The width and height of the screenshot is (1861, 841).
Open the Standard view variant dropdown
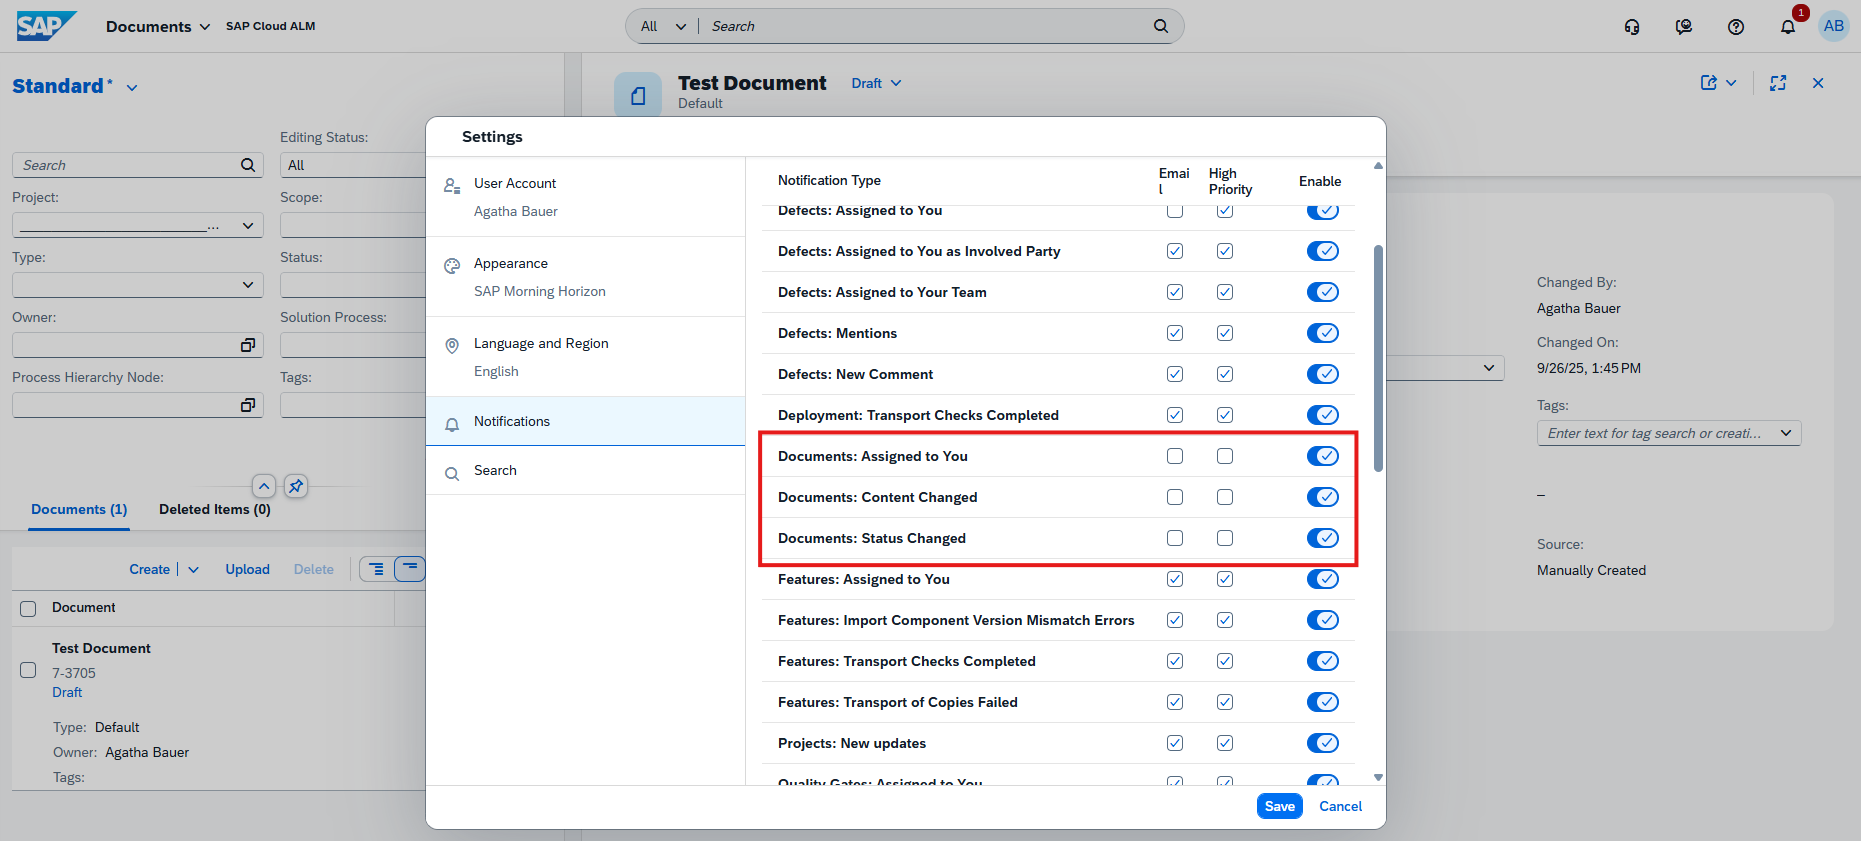(132, 88)
